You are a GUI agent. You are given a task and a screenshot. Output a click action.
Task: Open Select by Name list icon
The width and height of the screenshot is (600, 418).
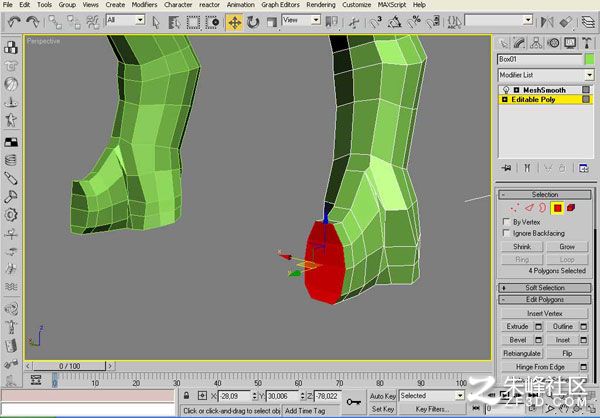tap(174, 23)
